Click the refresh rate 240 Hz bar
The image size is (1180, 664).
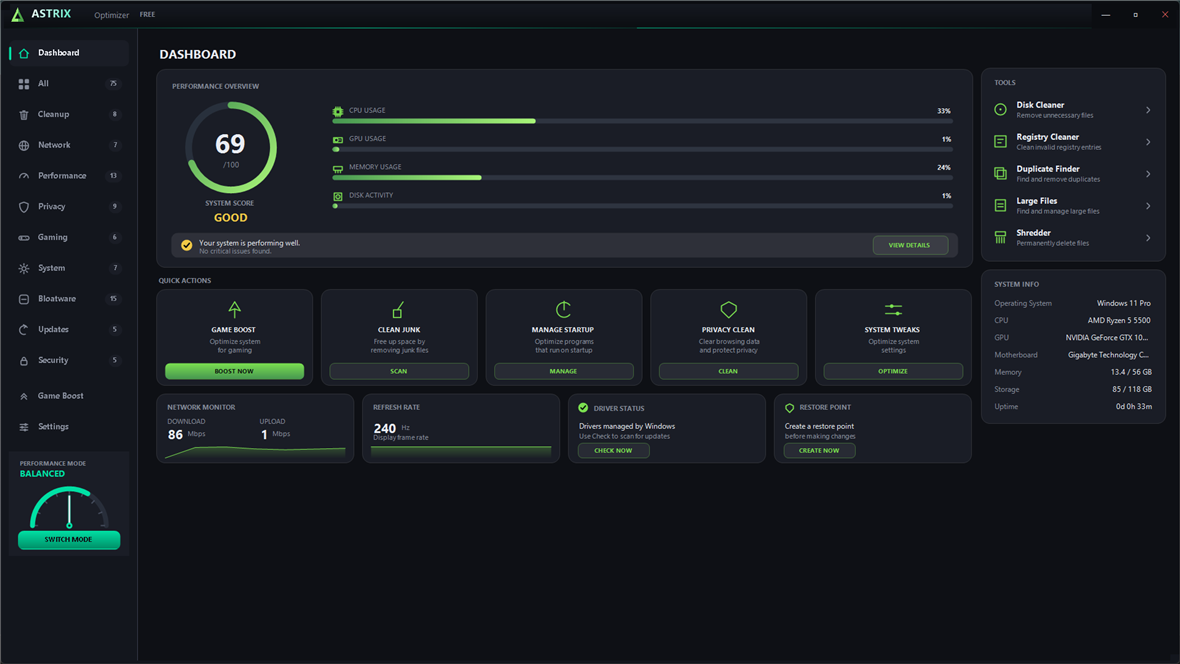(461, 451)
